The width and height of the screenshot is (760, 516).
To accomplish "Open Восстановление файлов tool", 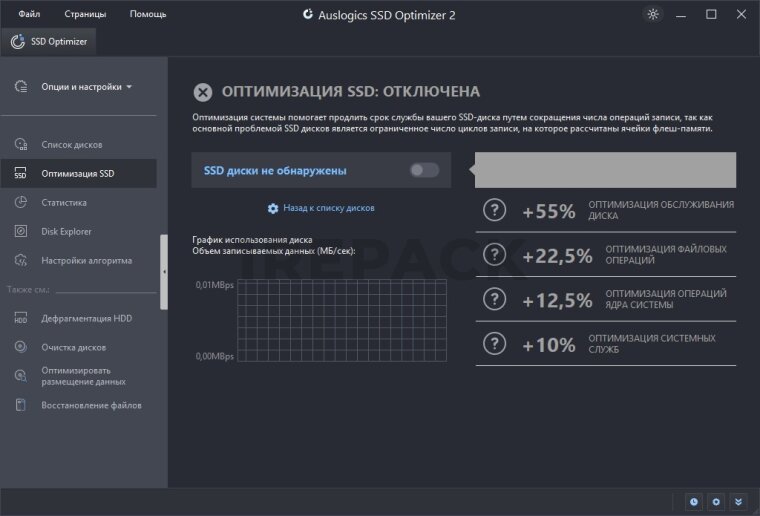I will 91,406.
